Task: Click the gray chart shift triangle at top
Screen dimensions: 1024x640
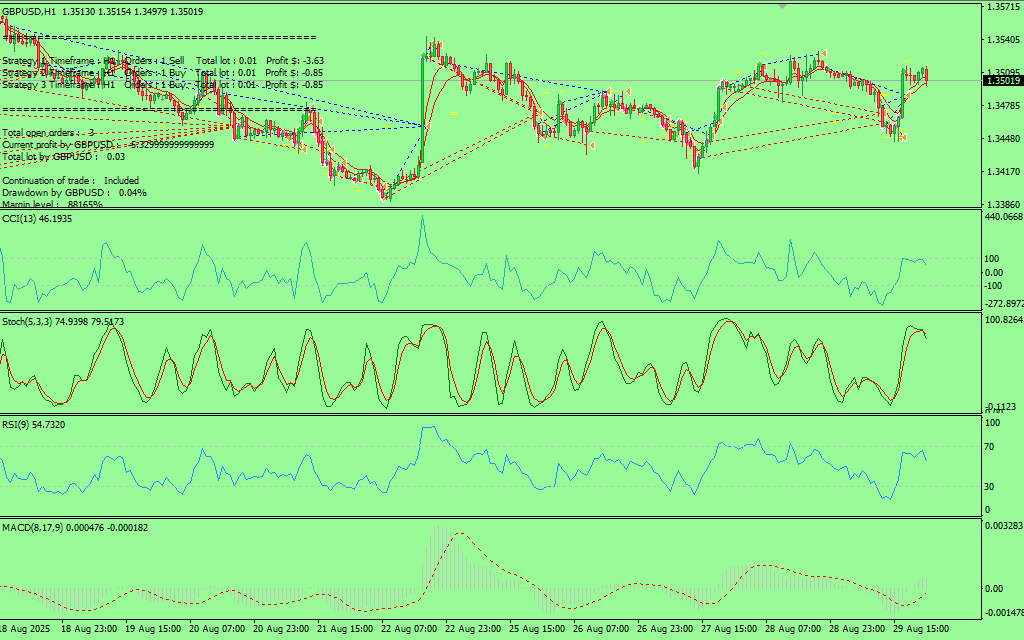Action: [782, 5]
